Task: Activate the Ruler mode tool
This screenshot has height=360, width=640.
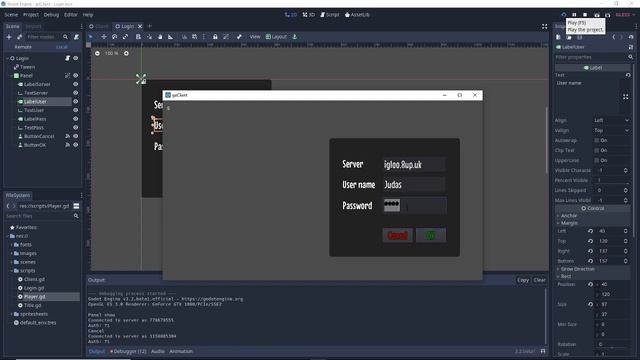Action: (171, 37)
